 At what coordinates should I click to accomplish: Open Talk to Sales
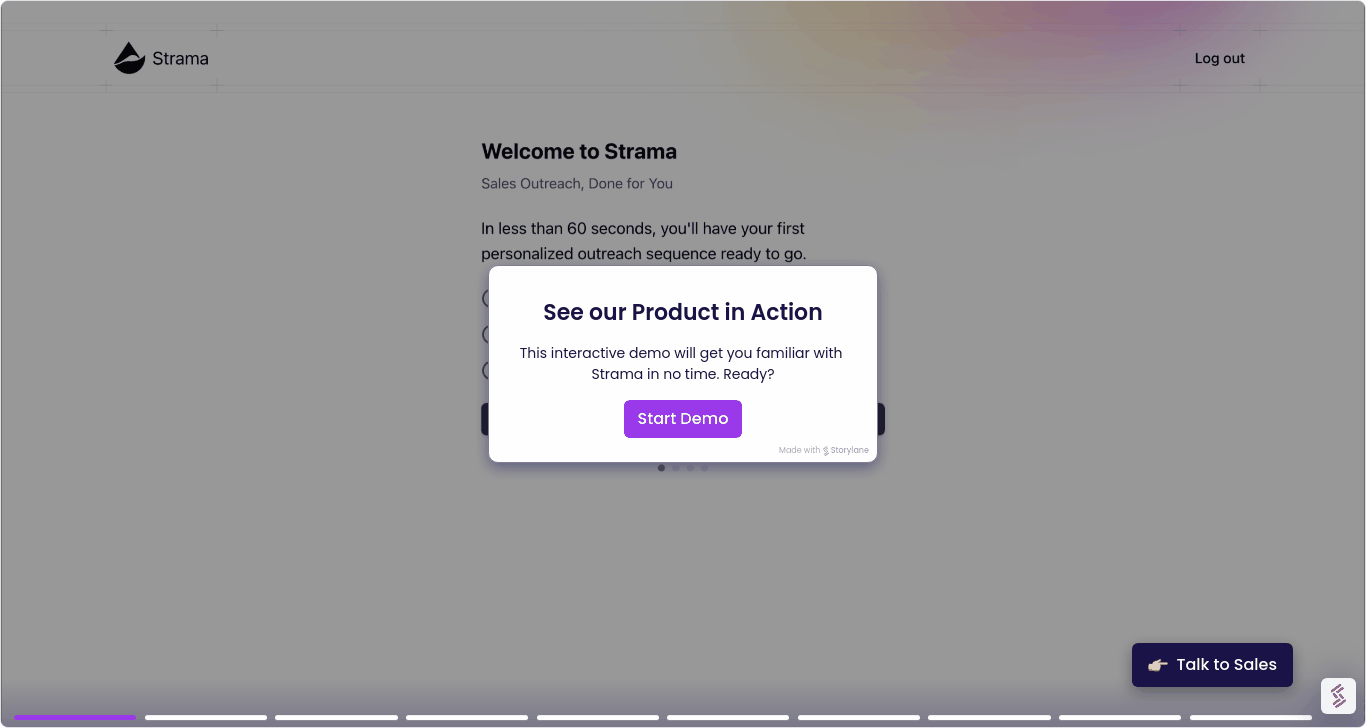[1212, 664]
